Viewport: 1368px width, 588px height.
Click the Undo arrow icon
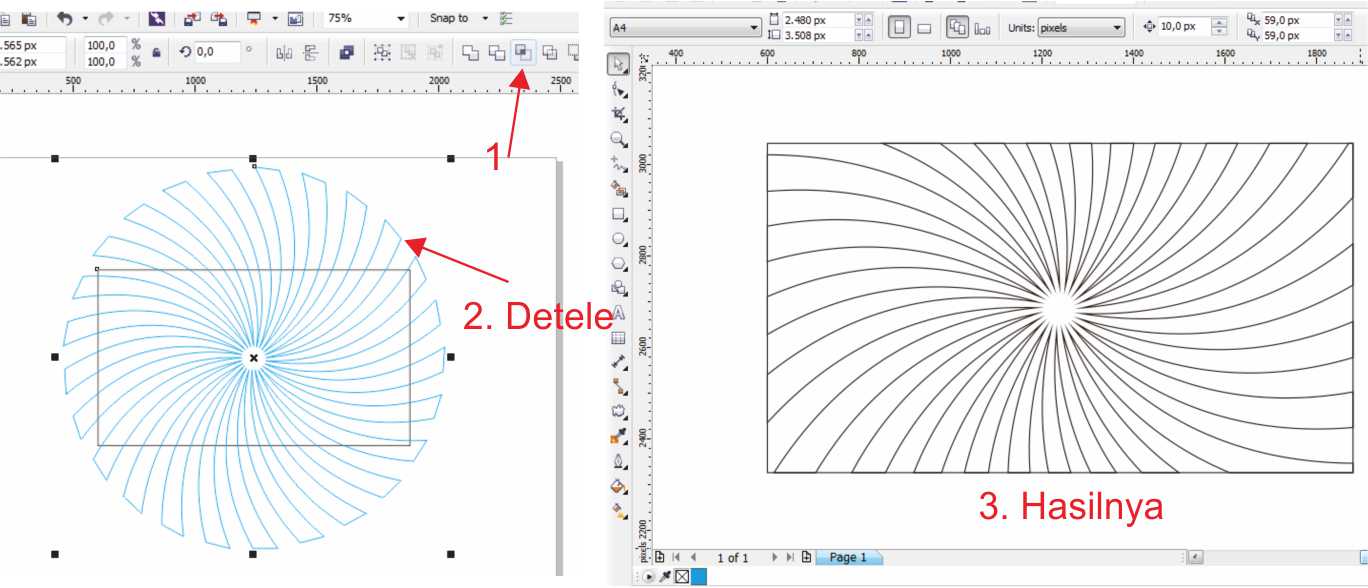pyautogui.click(x=65, y=18)
